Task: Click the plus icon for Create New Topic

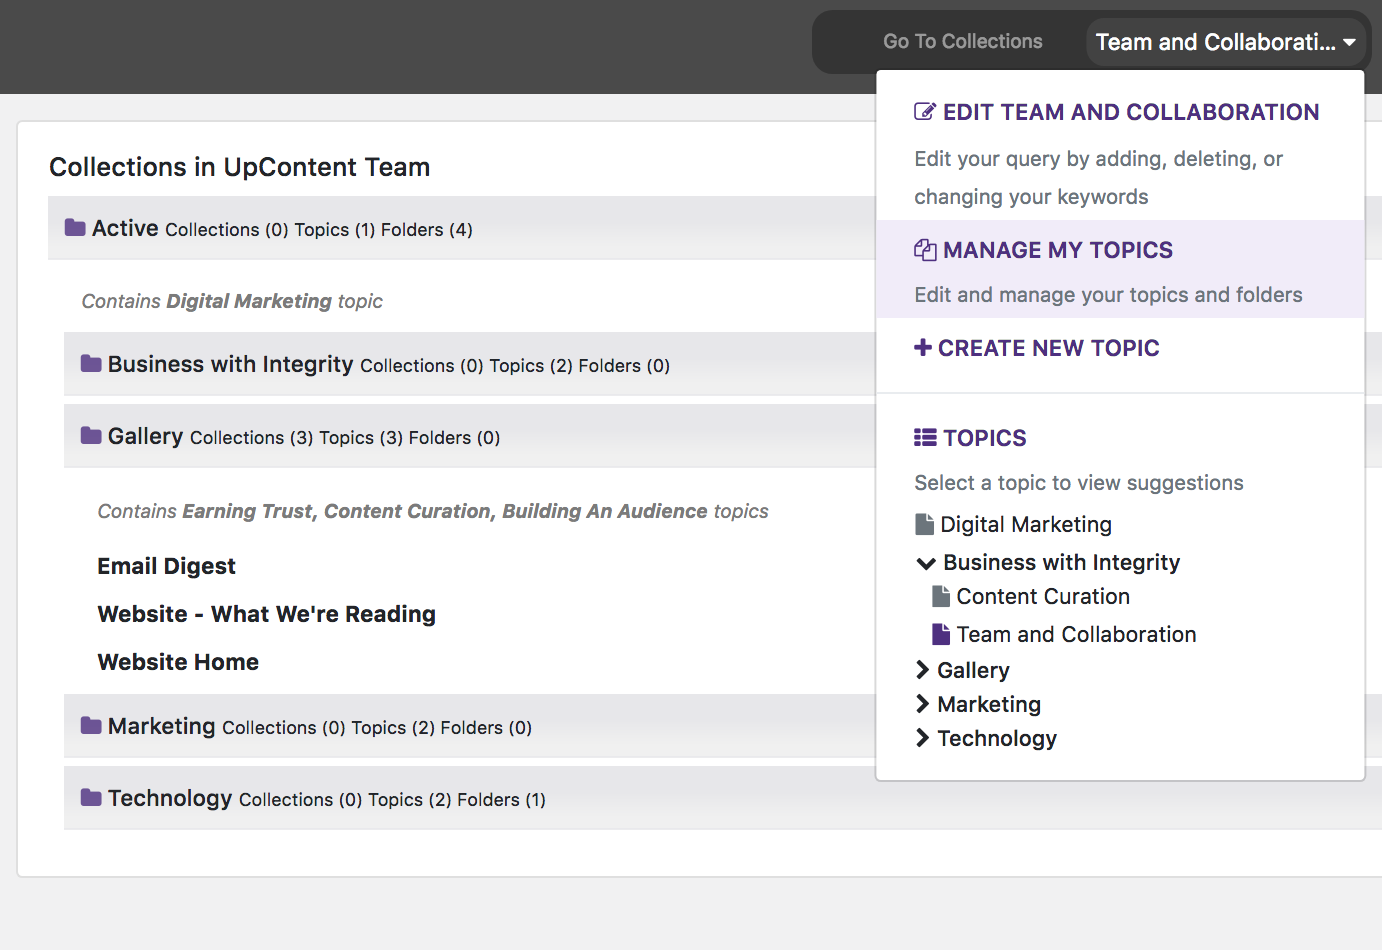Action: click(923, 348)
